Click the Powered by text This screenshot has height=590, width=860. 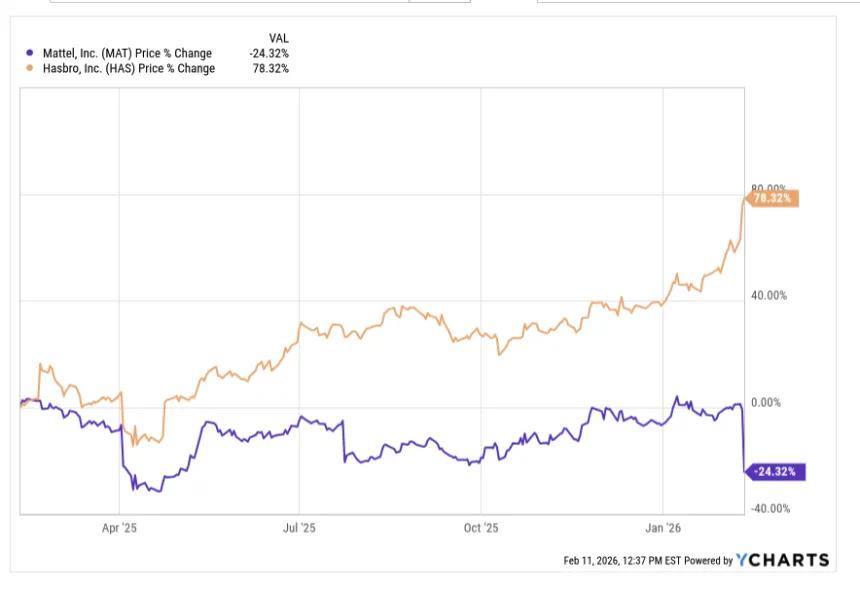coord(709,560)
